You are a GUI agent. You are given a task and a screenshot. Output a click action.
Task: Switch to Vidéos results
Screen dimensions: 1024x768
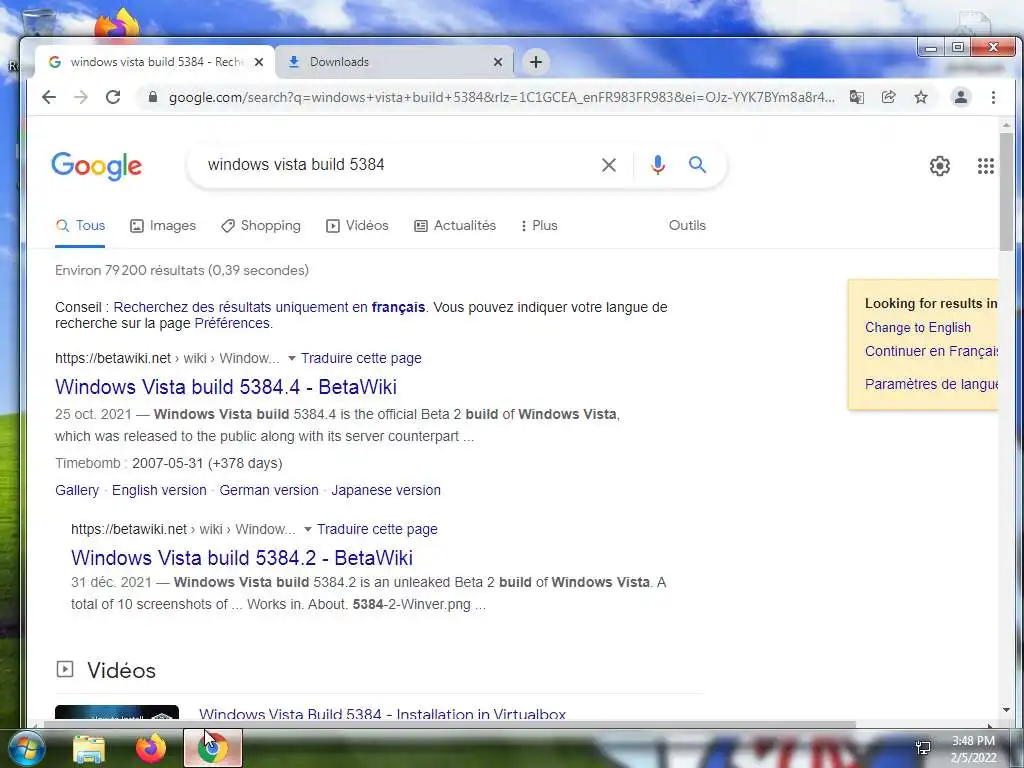[x=357, y=226]
